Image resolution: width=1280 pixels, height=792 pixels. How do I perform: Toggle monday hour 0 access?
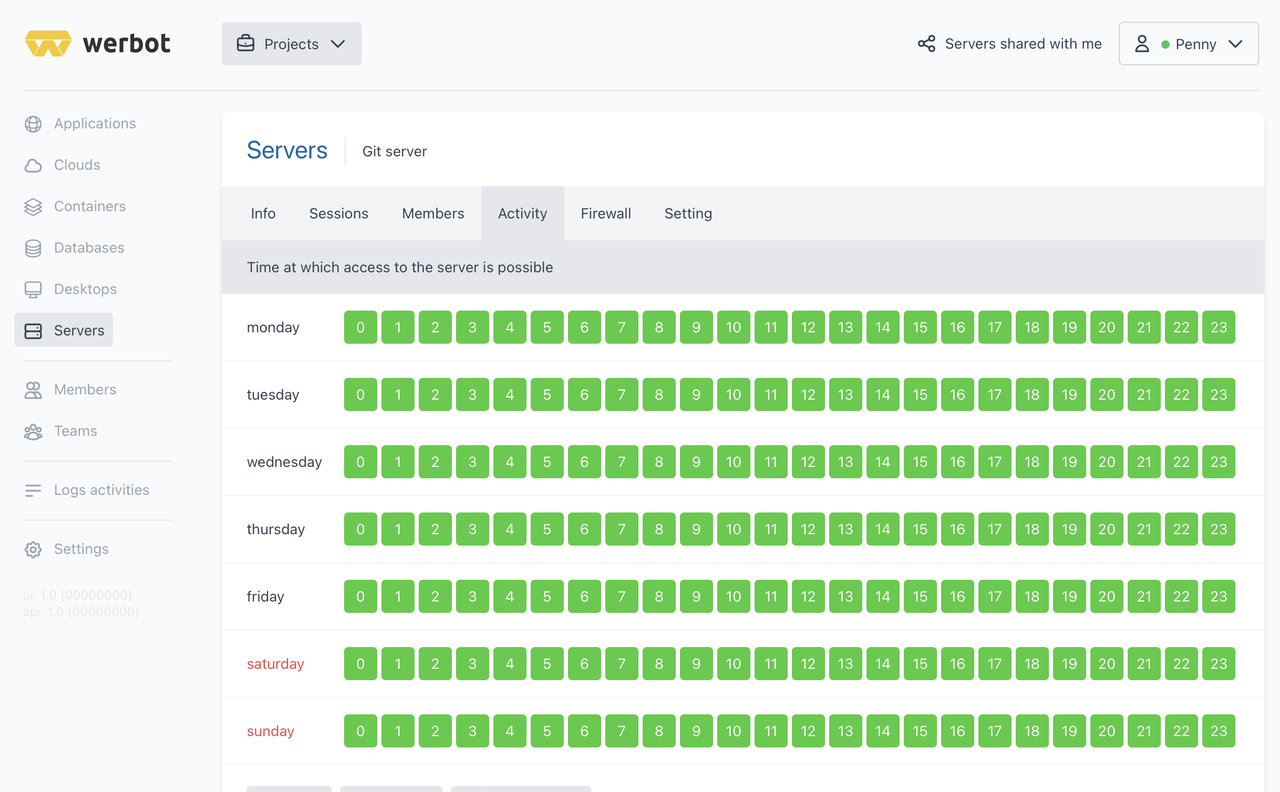coord(361,328)
